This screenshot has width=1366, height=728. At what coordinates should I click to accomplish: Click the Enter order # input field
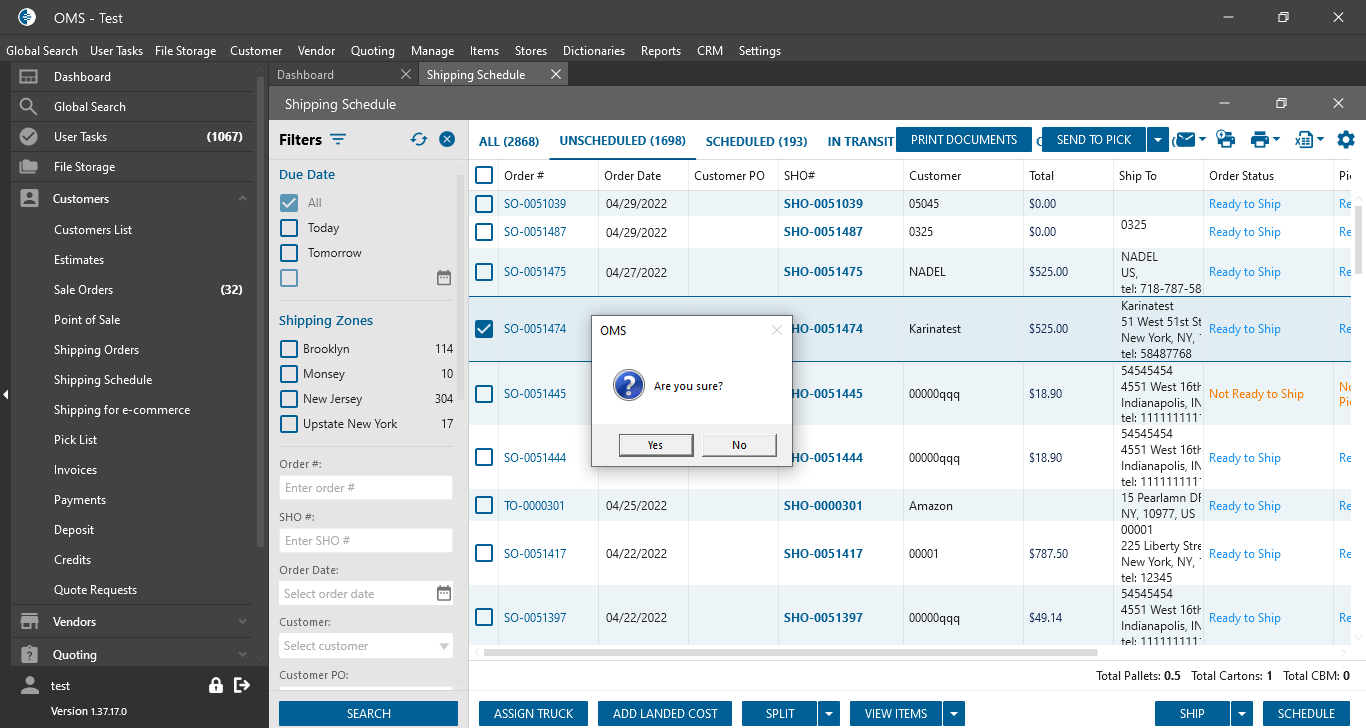pyautogui.click(x=366, y=488)
